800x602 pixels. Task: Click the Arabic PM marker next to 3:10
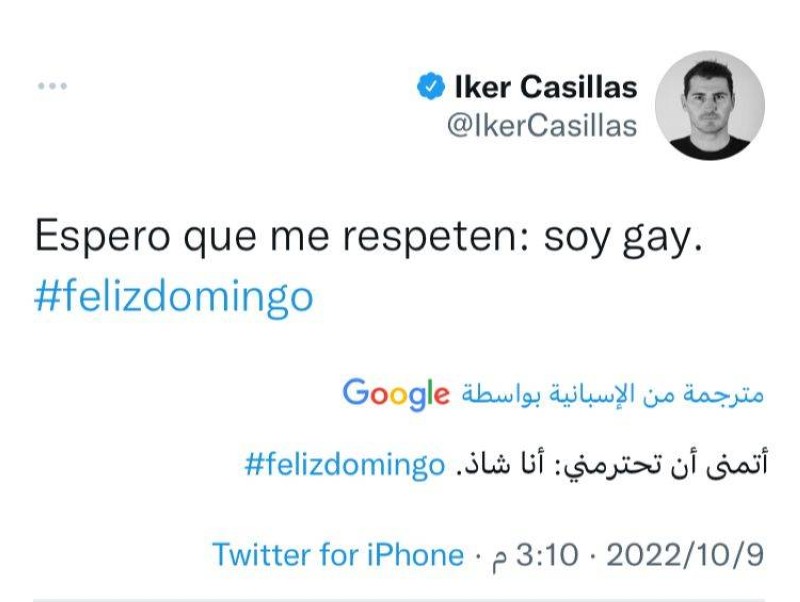pyautogui.click(x=501, y=557)
